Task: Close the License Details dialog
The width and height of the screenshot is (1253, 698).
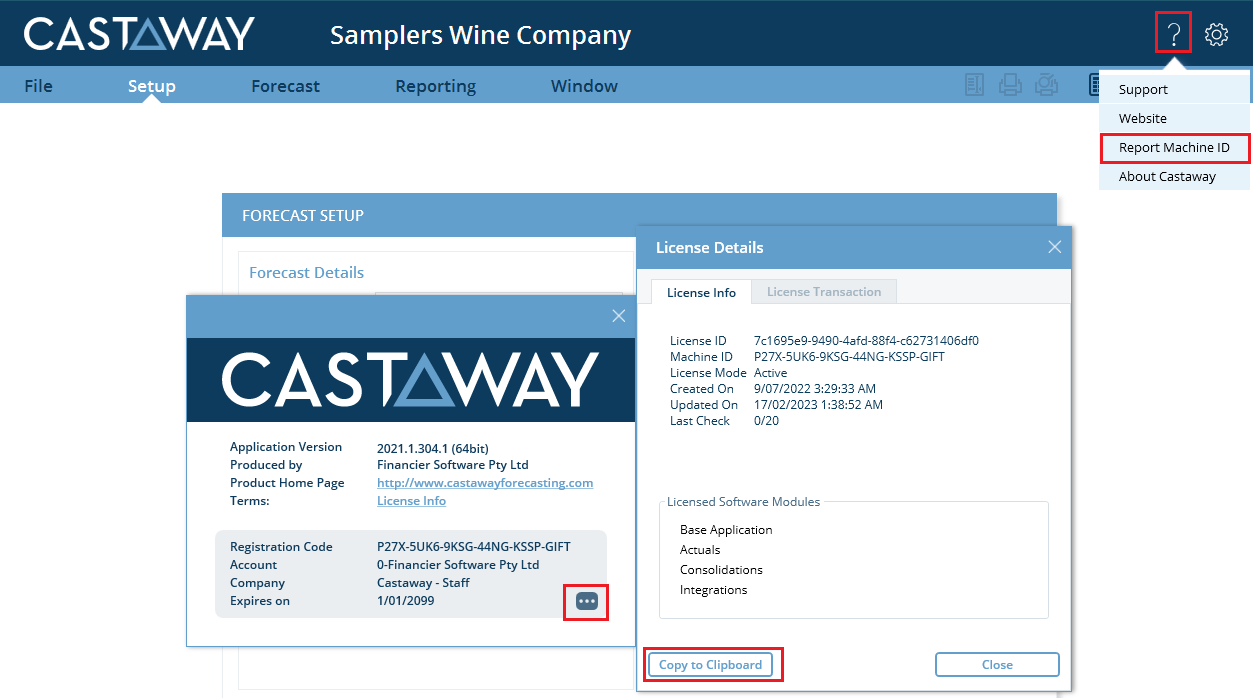Action: 1054,247
